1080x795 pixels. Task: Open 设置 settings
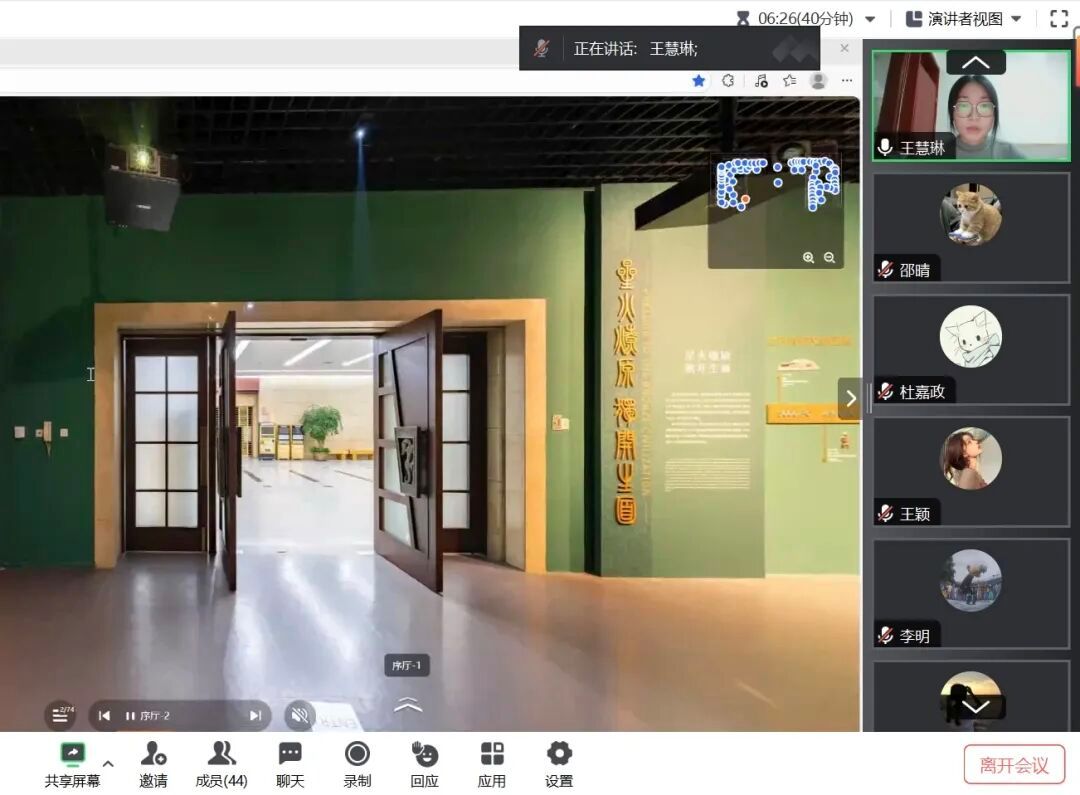pos(559,754)
